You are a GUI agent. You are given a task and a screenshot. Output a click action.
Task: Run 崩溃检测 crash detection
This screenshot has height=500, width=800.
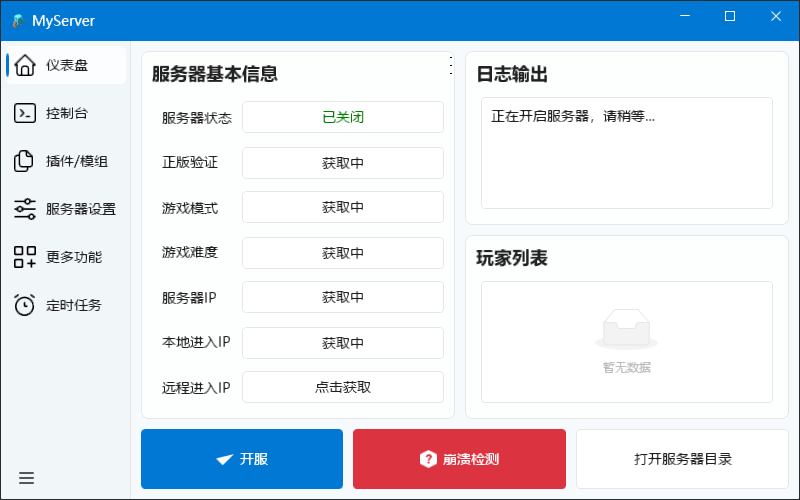(x=459, y=459)
